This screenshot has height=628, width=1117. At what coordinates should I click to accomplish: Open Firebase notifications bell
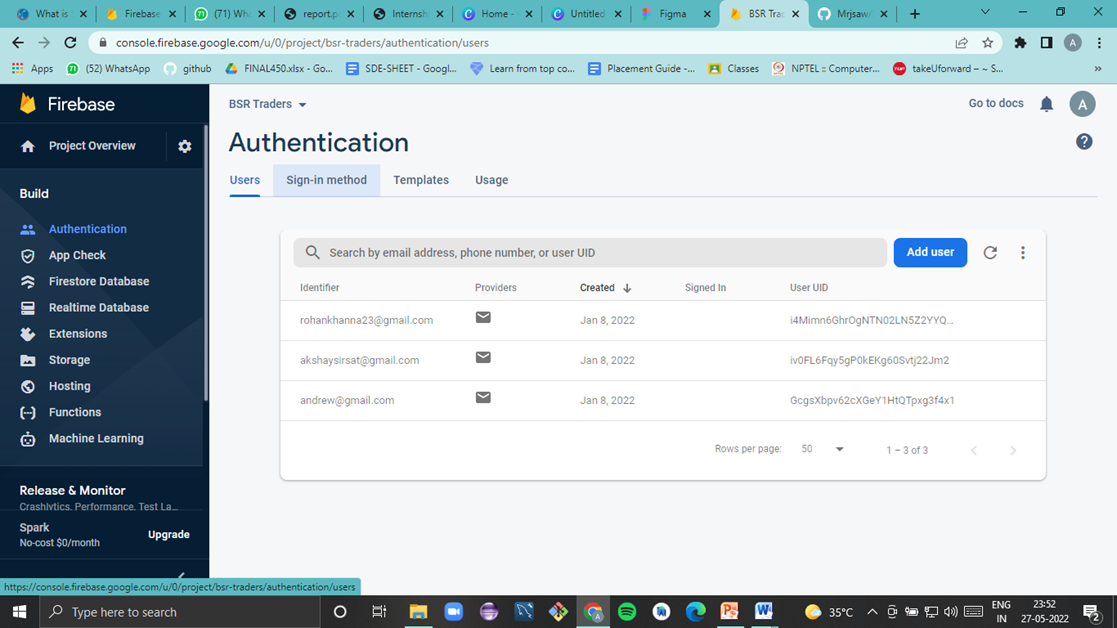coord(1046,103)
